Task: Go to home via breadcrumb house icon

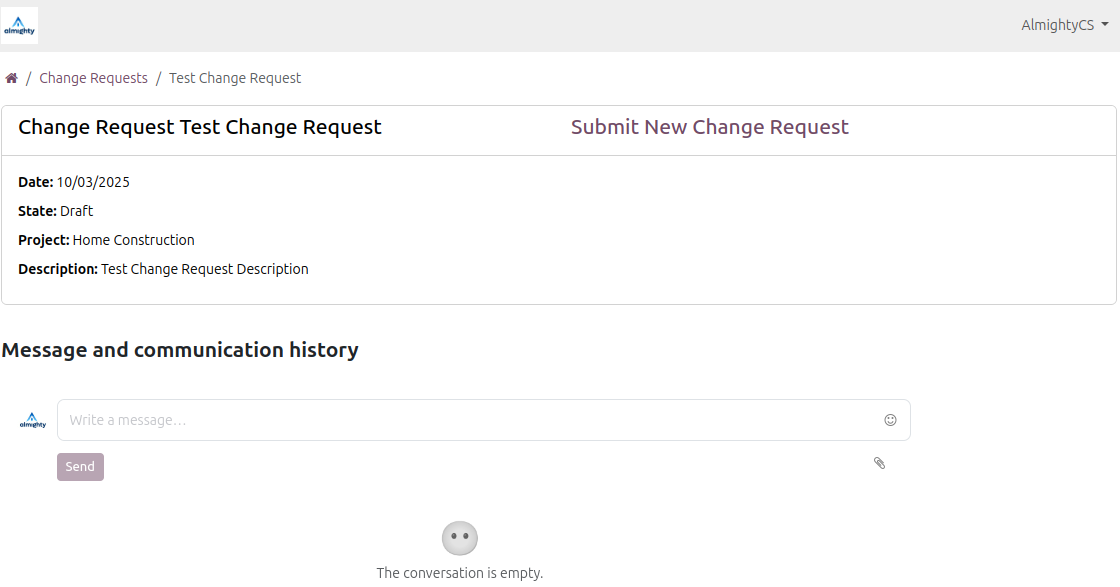Action: (12, 78)
